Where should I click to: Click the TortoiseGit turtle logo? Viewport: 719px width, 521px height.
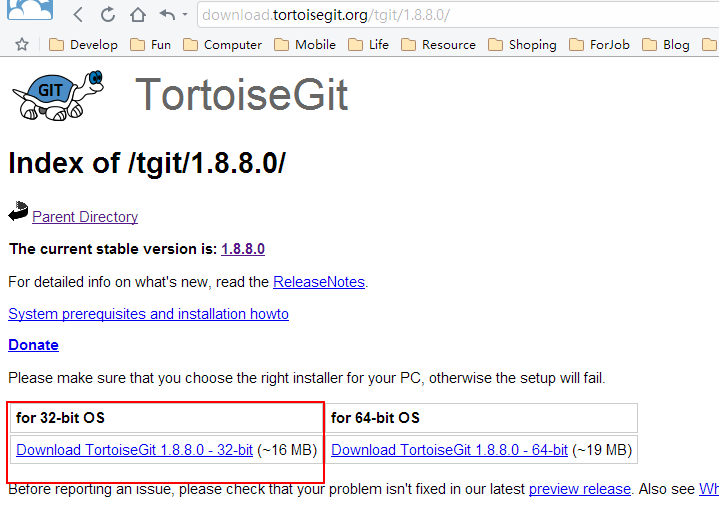coord(59,94)
